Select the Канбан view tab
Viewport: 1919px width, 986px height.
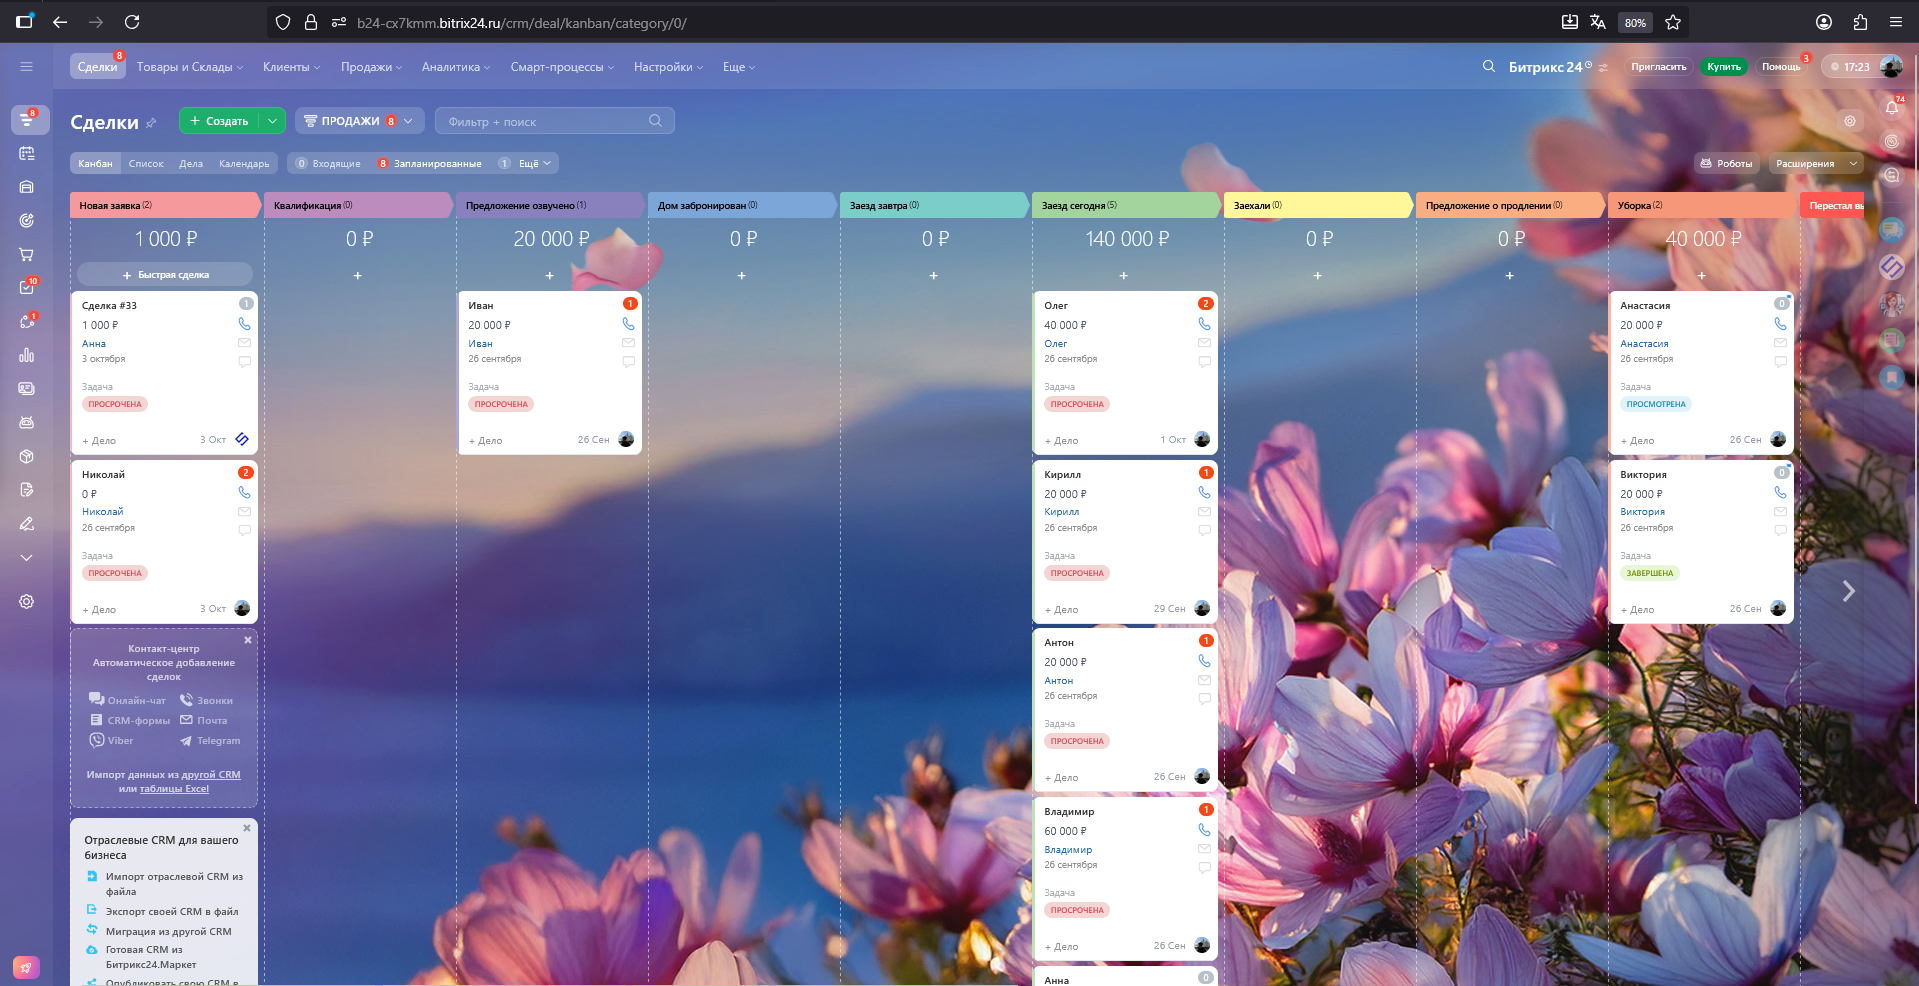[96, 163]
